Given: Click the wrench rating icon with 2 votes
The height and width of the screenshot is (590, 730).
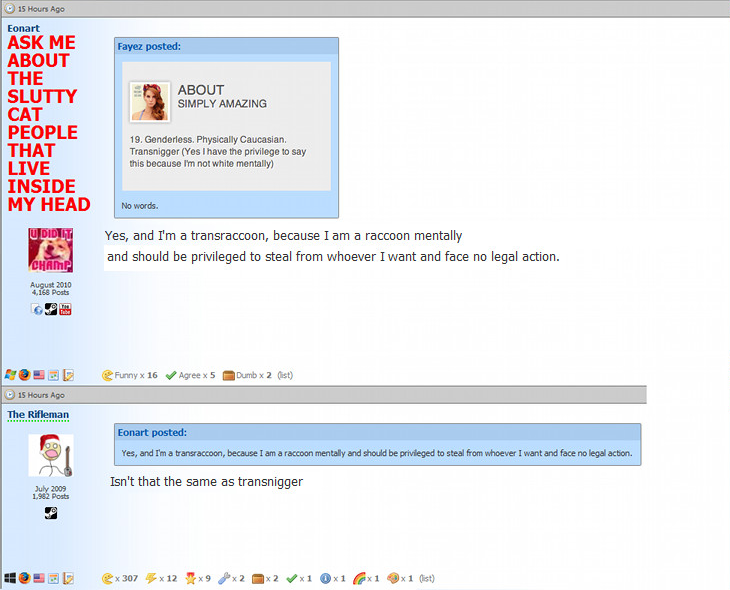Looking at the screenshot, I should pos(223,578).
